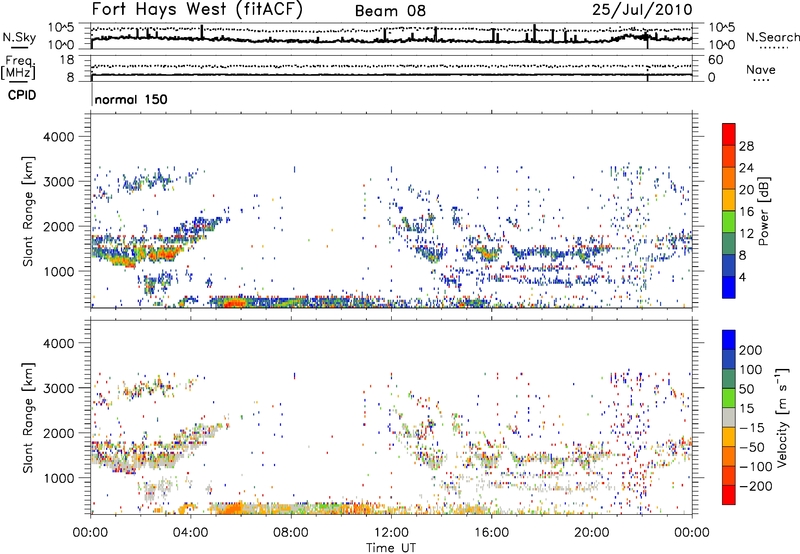Click the '2000' tick of velocity panel

(58, 433)
